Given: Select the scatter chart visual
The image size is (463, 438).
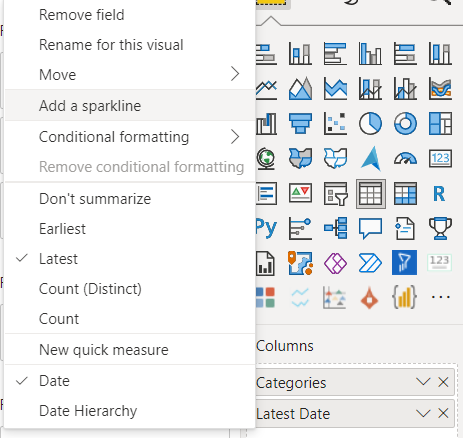Looking at the screenshot, I should point(335,123).
